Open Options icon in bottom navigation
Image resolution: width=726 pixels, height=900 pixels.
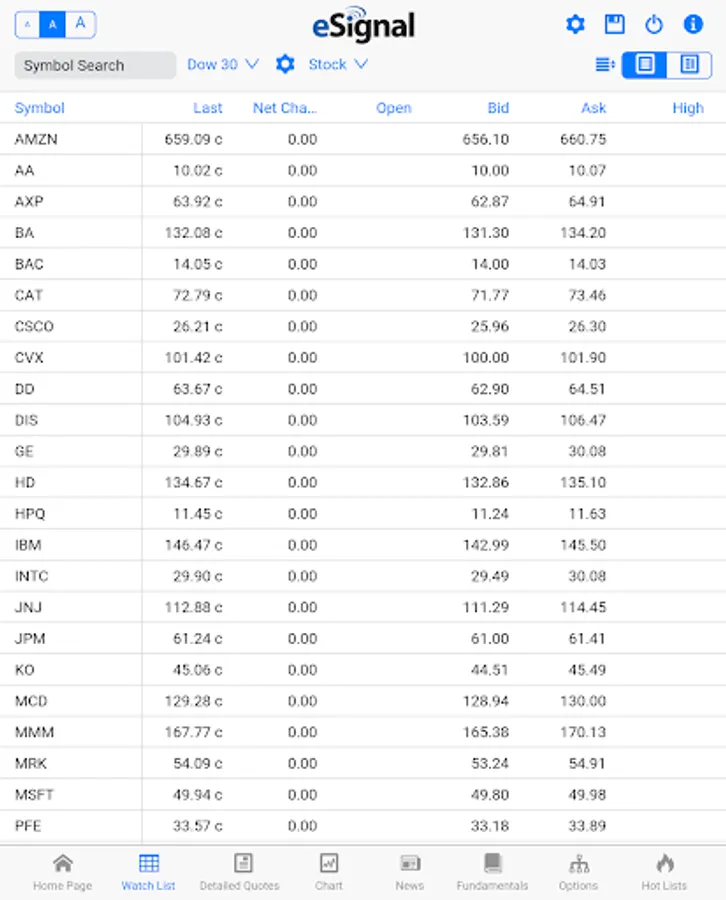[578, 870]
